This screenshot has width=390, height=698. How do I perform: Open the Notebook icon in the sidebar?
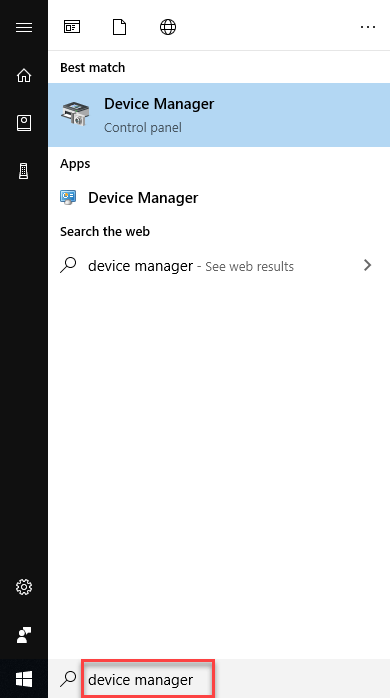[x=24, y=123]
